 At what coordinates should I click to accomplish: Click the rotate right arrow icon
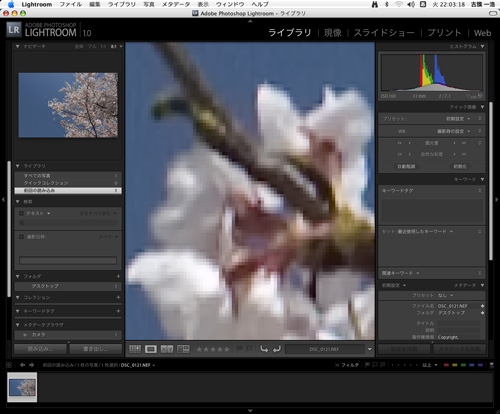pyautogui.click(x=277, y=349)
